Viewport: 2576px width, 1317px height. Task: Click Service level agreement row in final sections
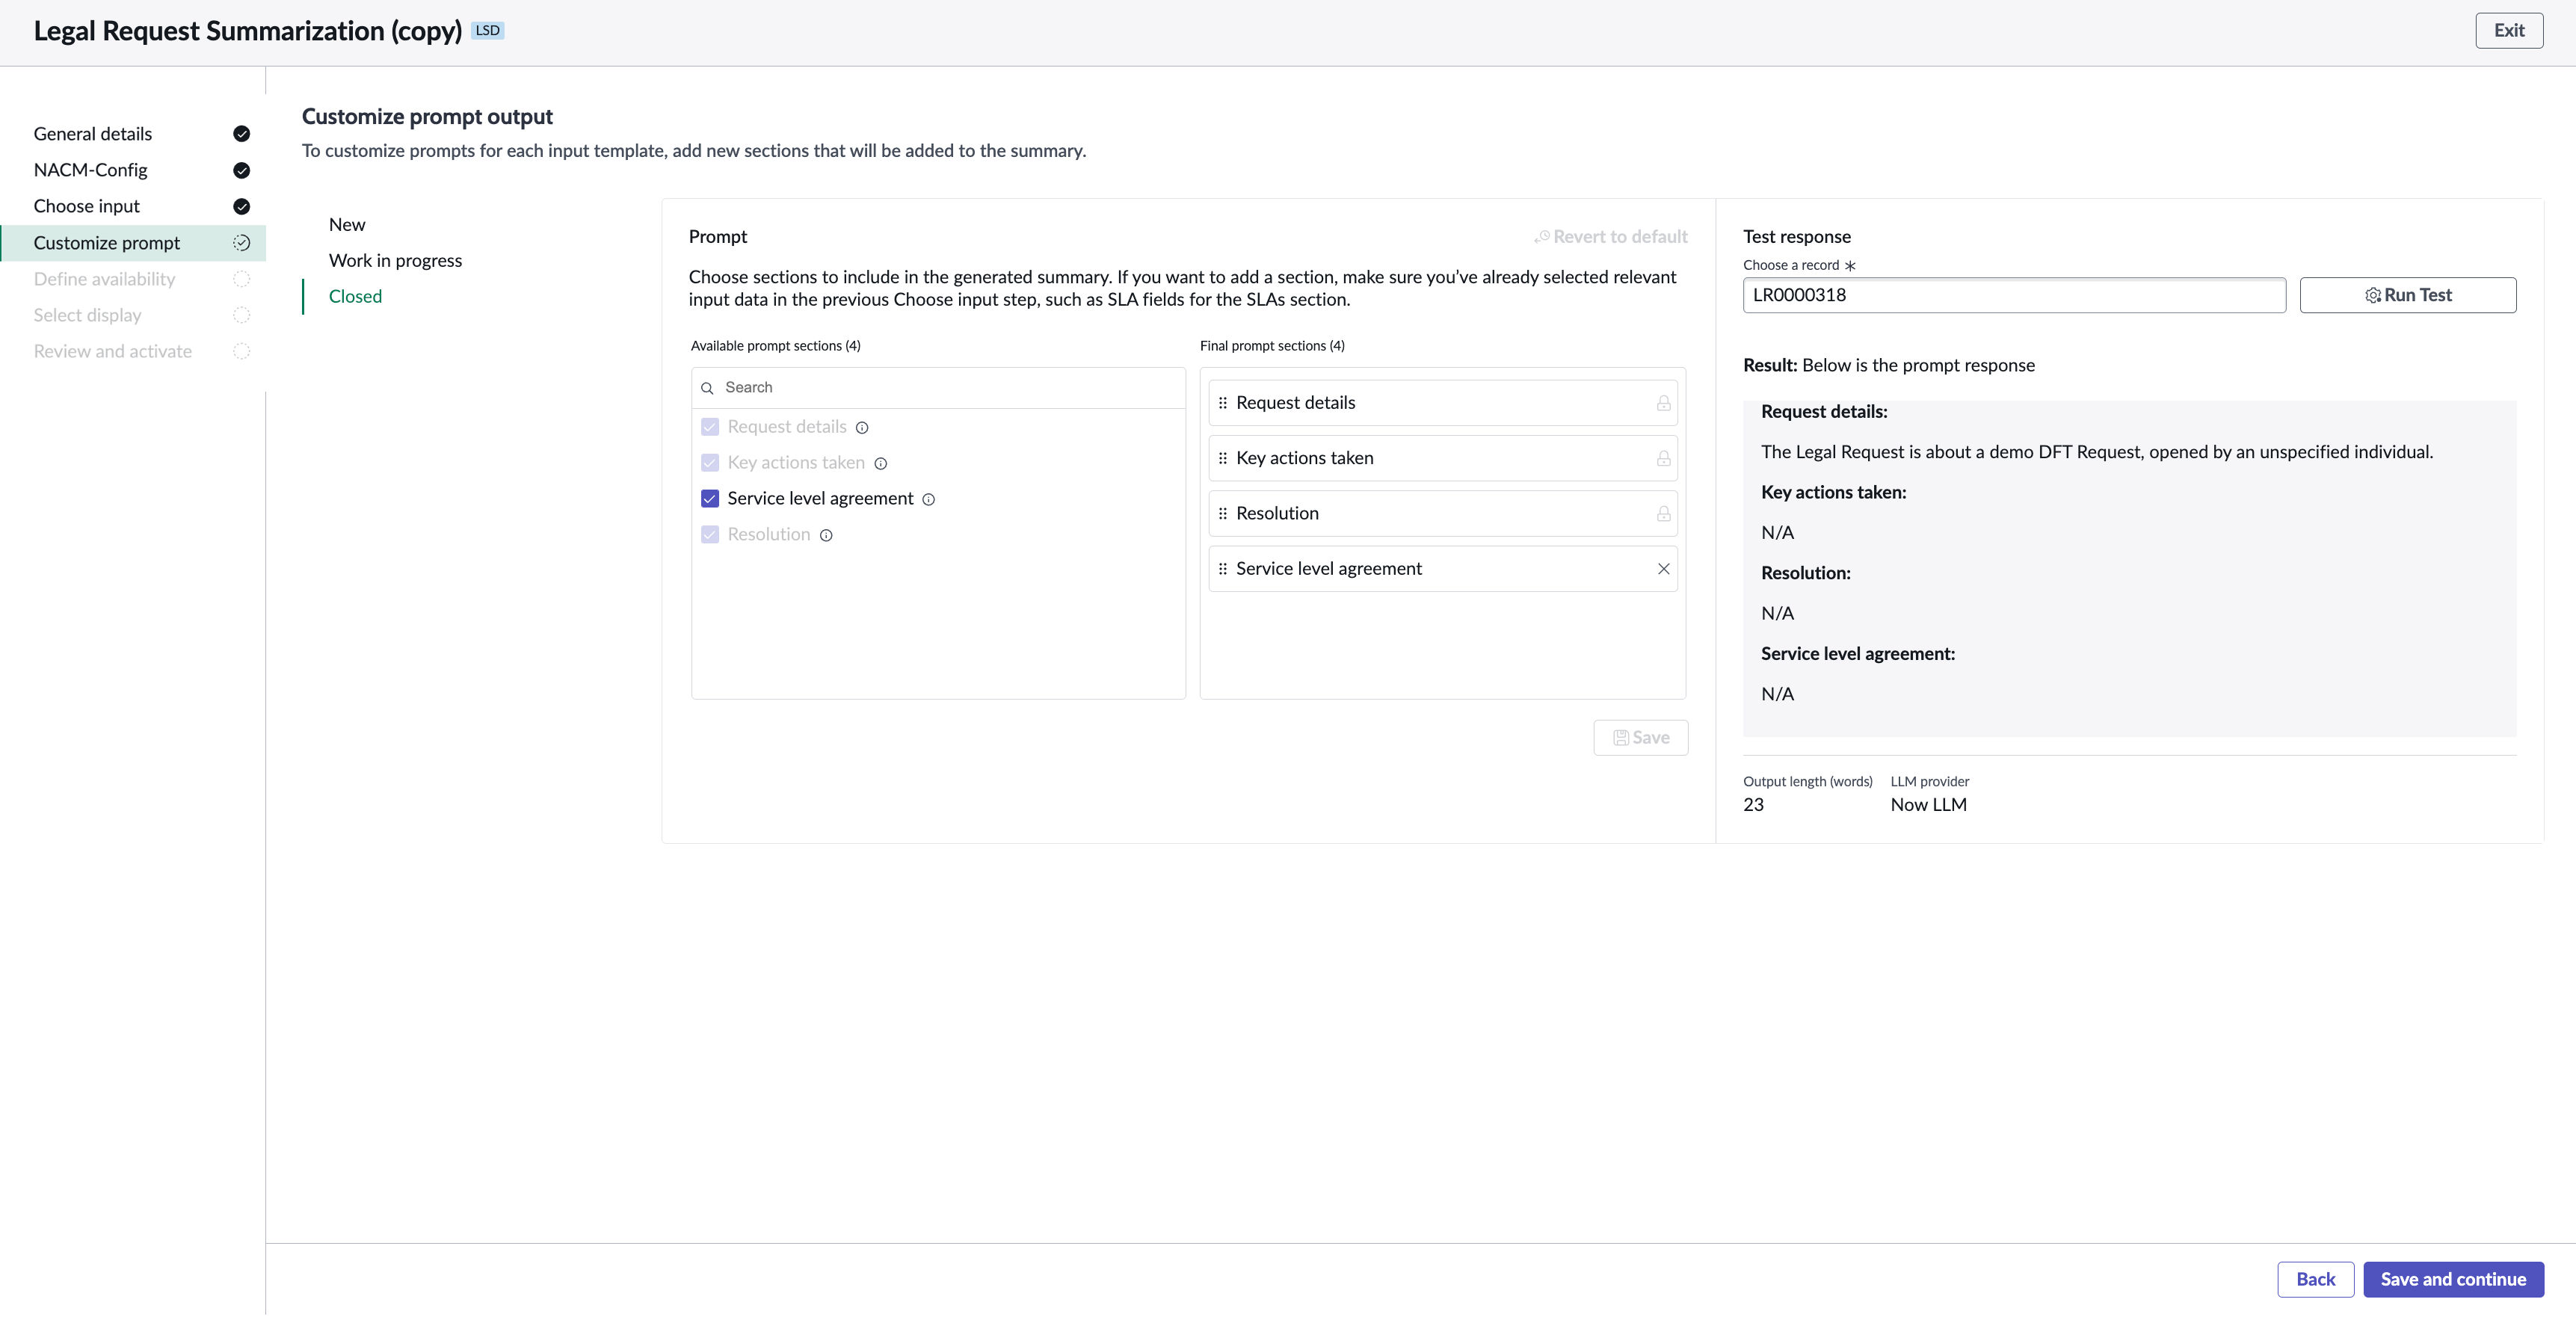point(1443,569)
